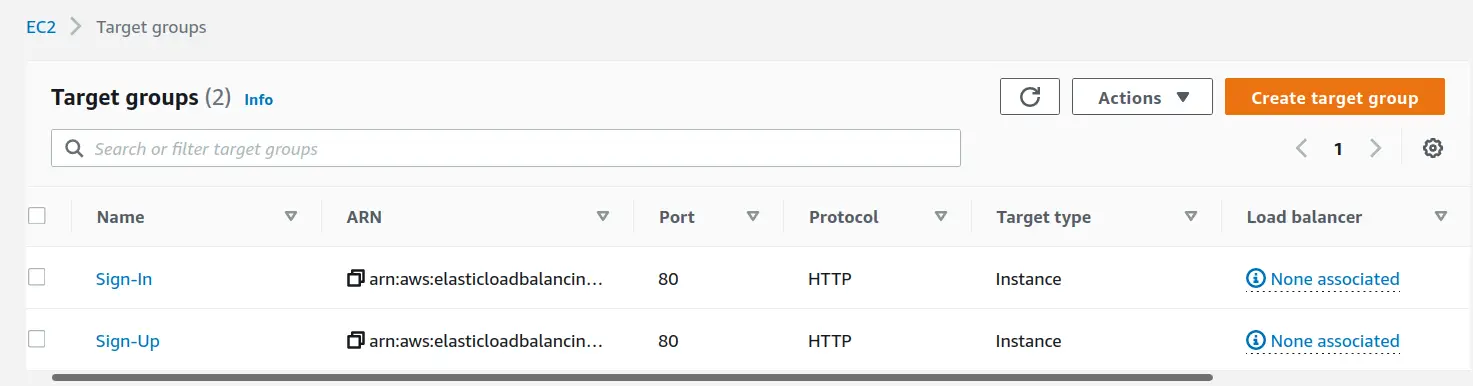Viewport: 1473px width, 386px height.
Task: Copy the Sign-Up ARN using copy icon
Action: point(355,341)
